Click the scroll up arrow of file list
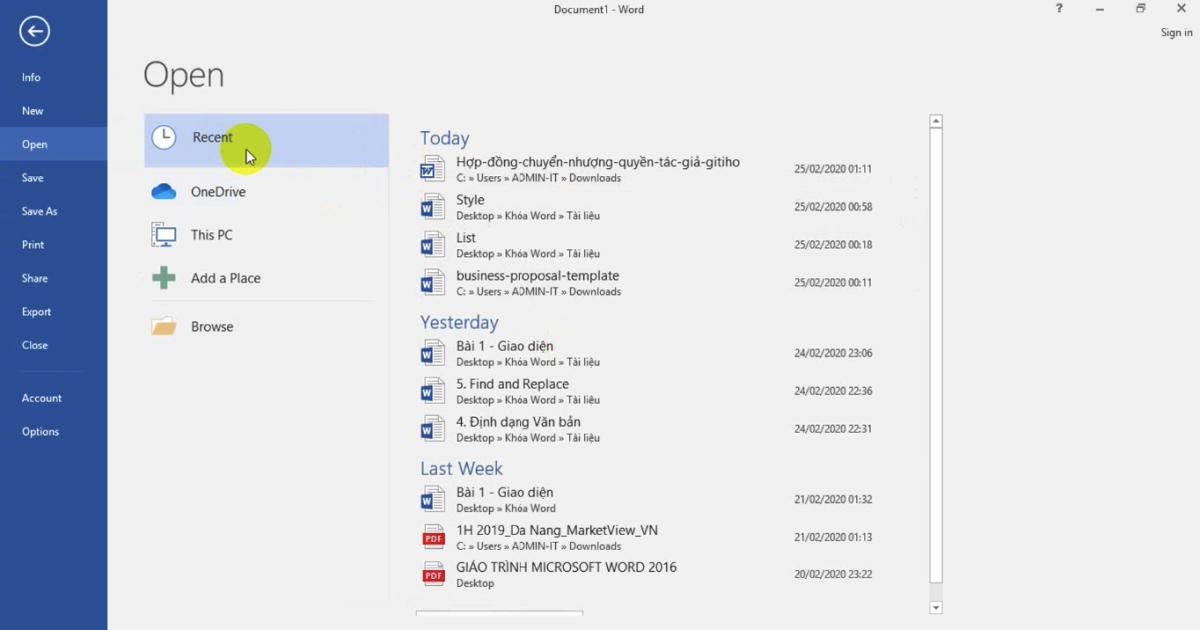Image resolution: width=1200 pixels, height=630 pixels. 936,122
